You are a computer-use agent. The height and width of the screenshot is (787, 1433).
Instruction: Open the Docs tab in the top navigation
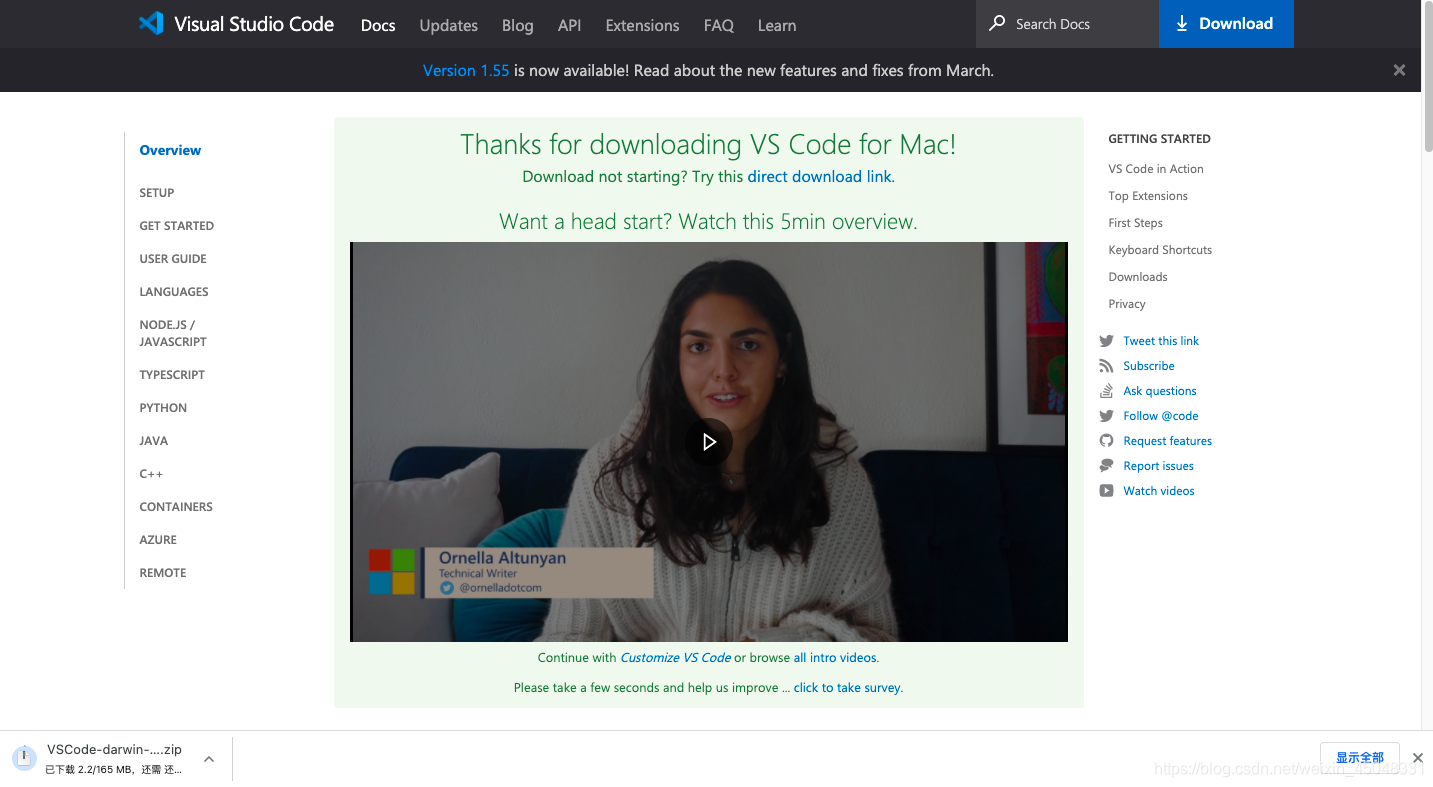click(x=378, y=25)
